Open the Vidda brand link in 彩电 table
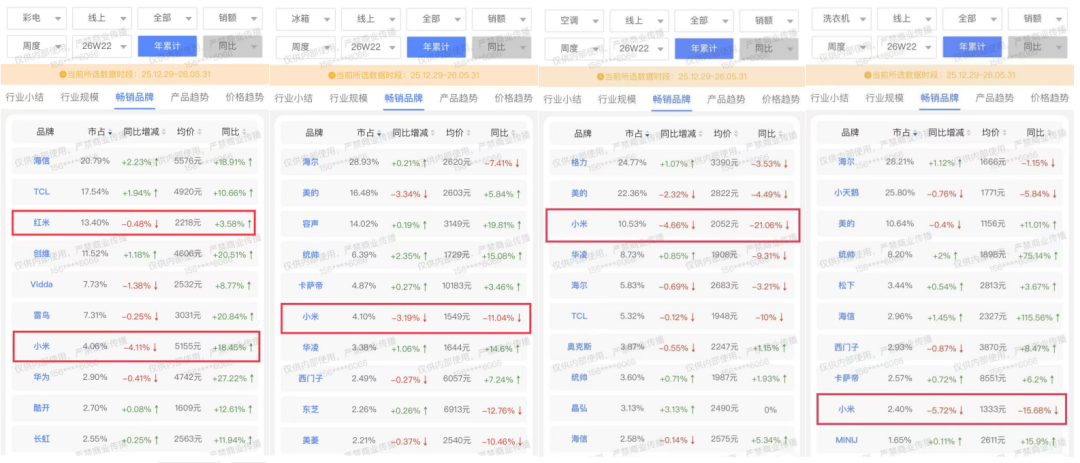 click(x=41, y=284)
